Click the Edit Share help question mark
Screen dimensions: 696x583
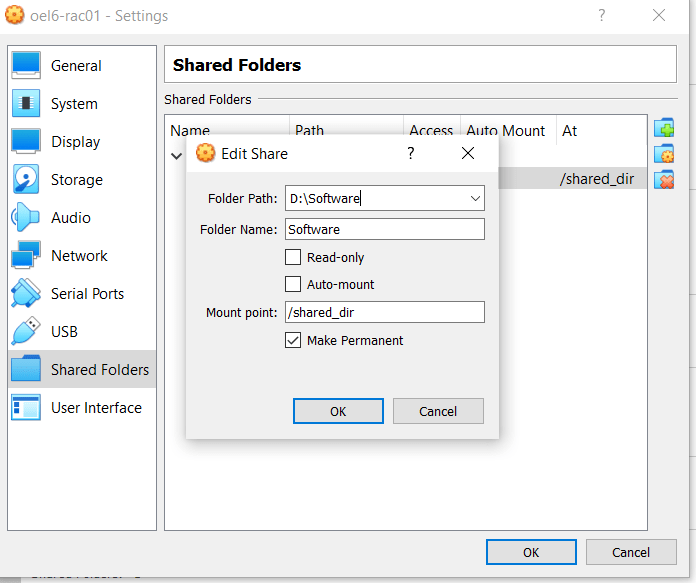[411, 153]
